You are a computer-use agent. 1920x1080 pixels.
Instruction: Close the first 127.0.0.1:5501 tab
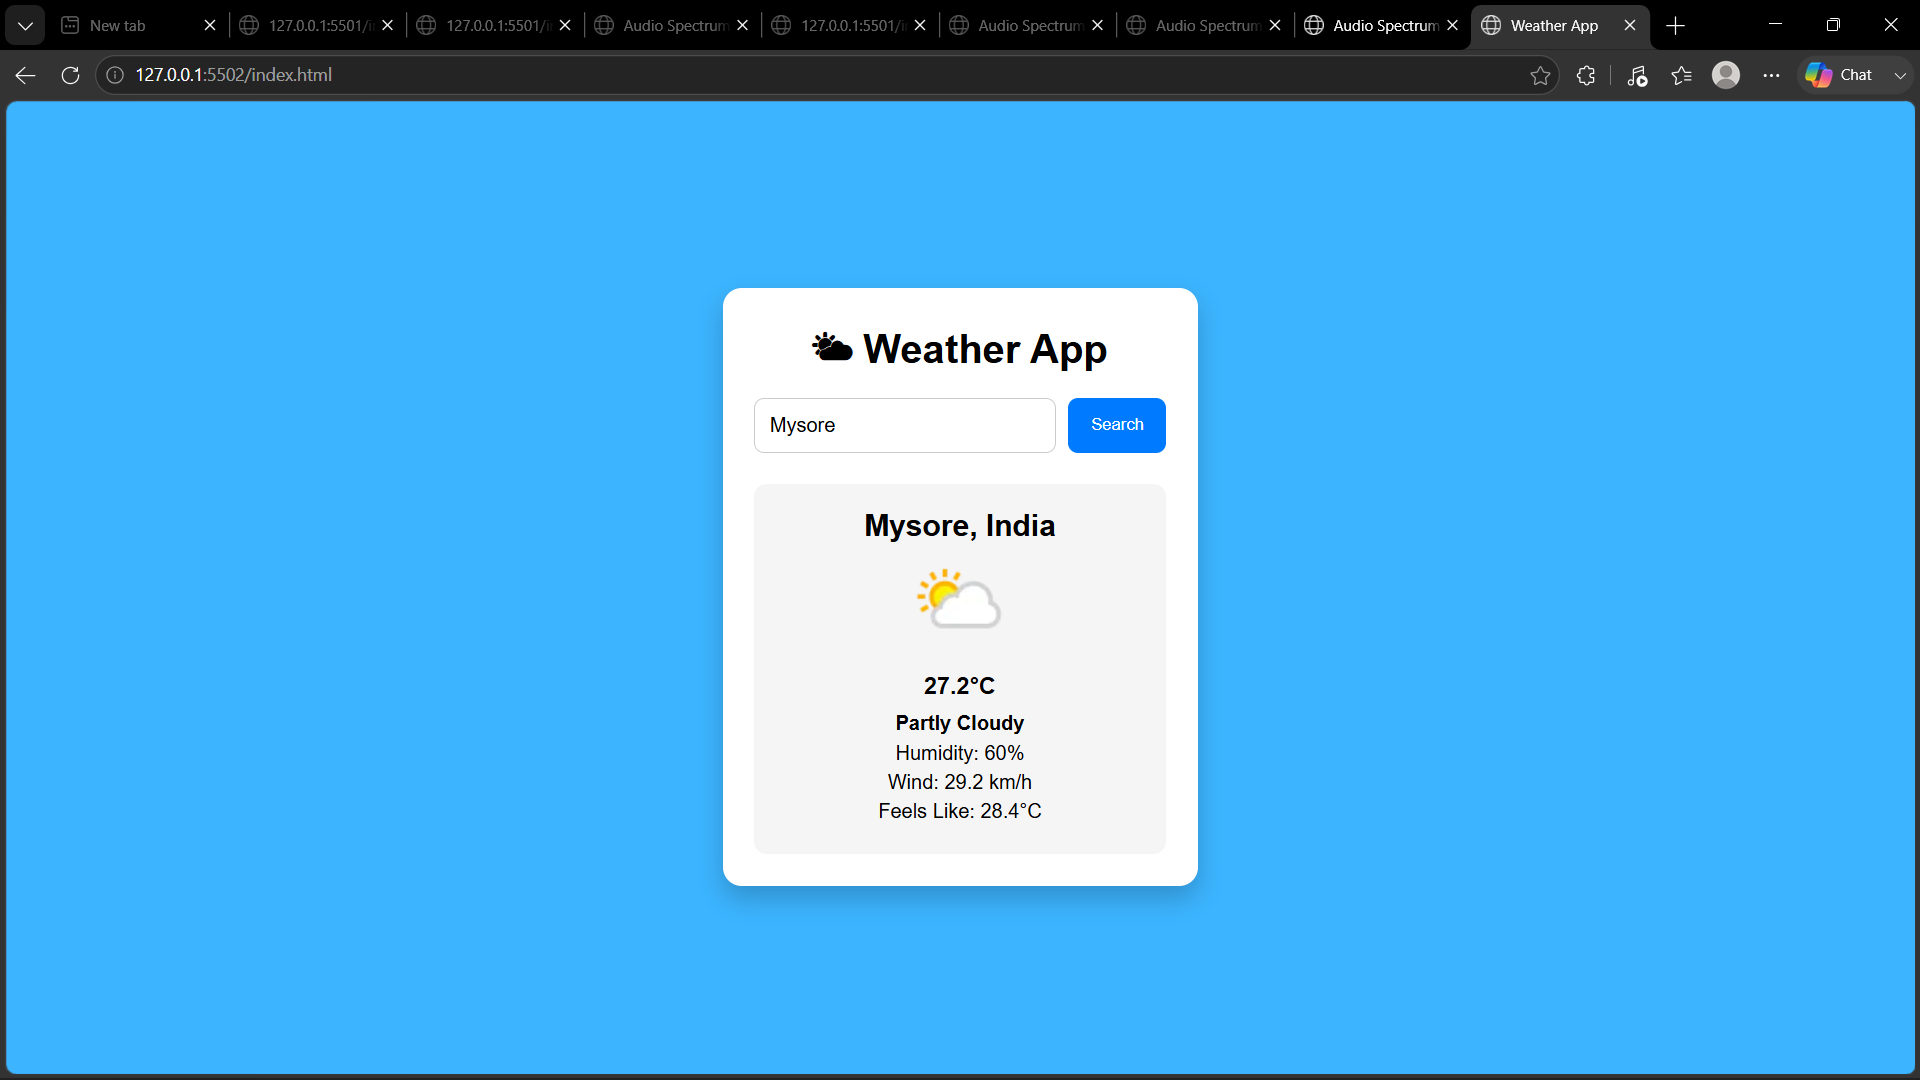pos(387,25)
